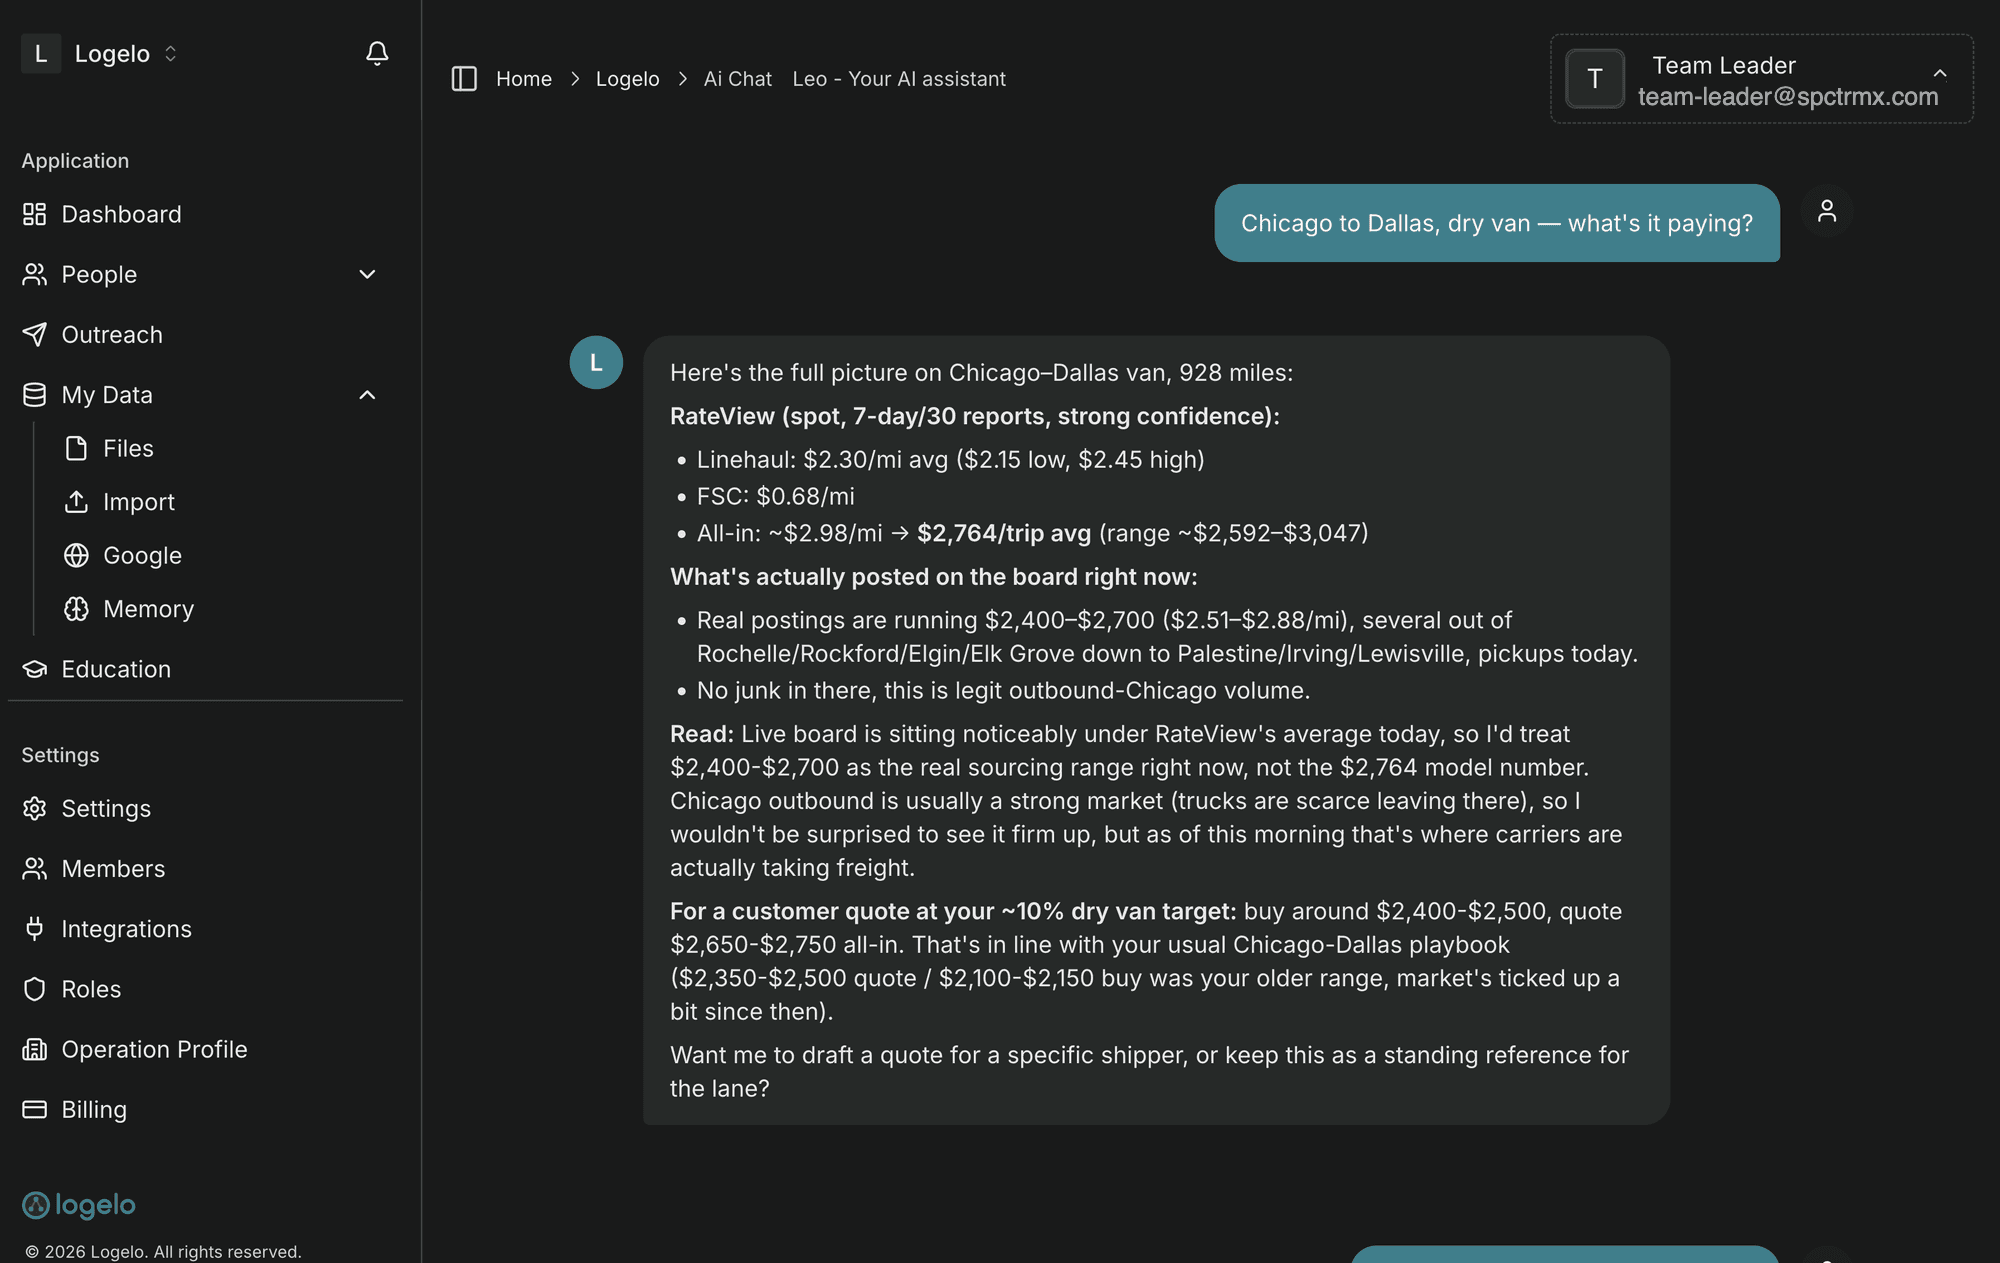This screenshot has height=1263, width=2000.
Task: Navigate to Home breadcrumb
Action: [524, 79]
